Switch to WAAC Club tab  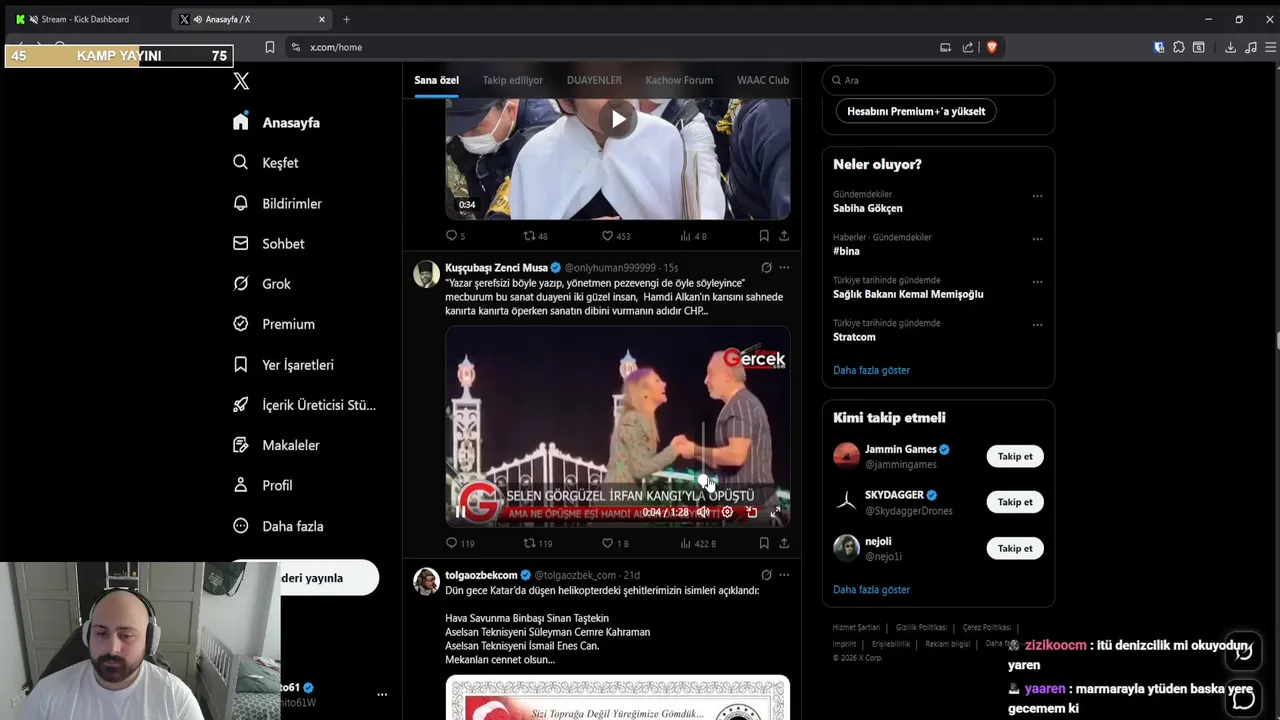coord(763,80)
